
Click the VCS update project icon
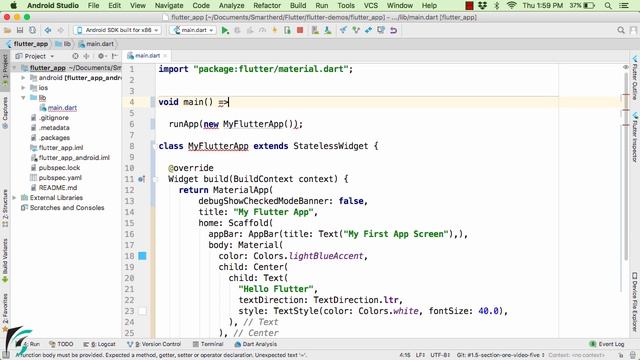tap(343, 30)
